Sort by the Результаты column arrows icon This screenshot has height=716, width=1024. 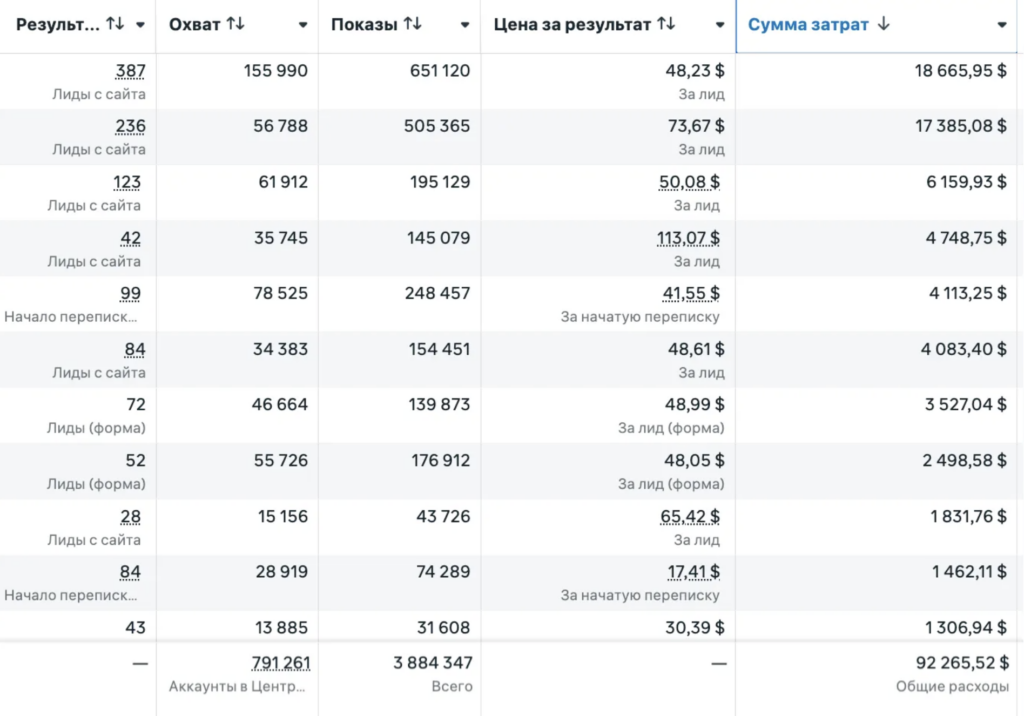(x=116, y=24)
